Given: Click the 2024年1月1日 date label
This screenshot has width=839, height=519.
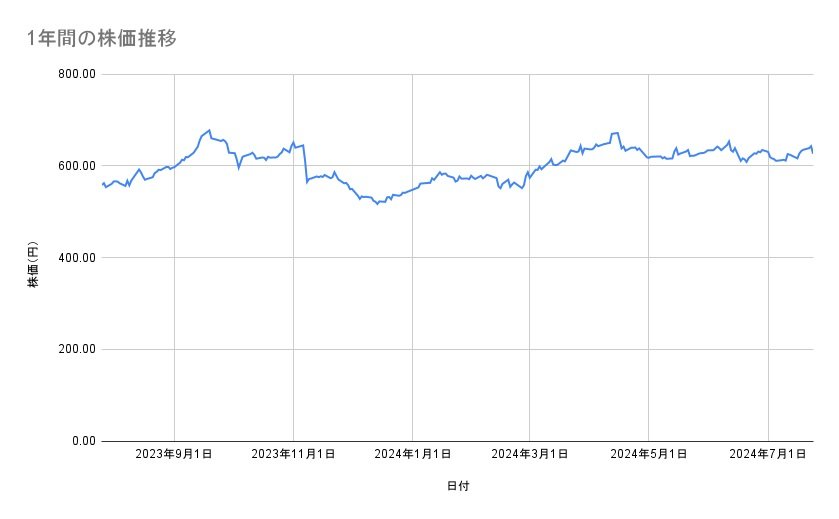Looking at the screenshot, I should click(x=412, y=455).
